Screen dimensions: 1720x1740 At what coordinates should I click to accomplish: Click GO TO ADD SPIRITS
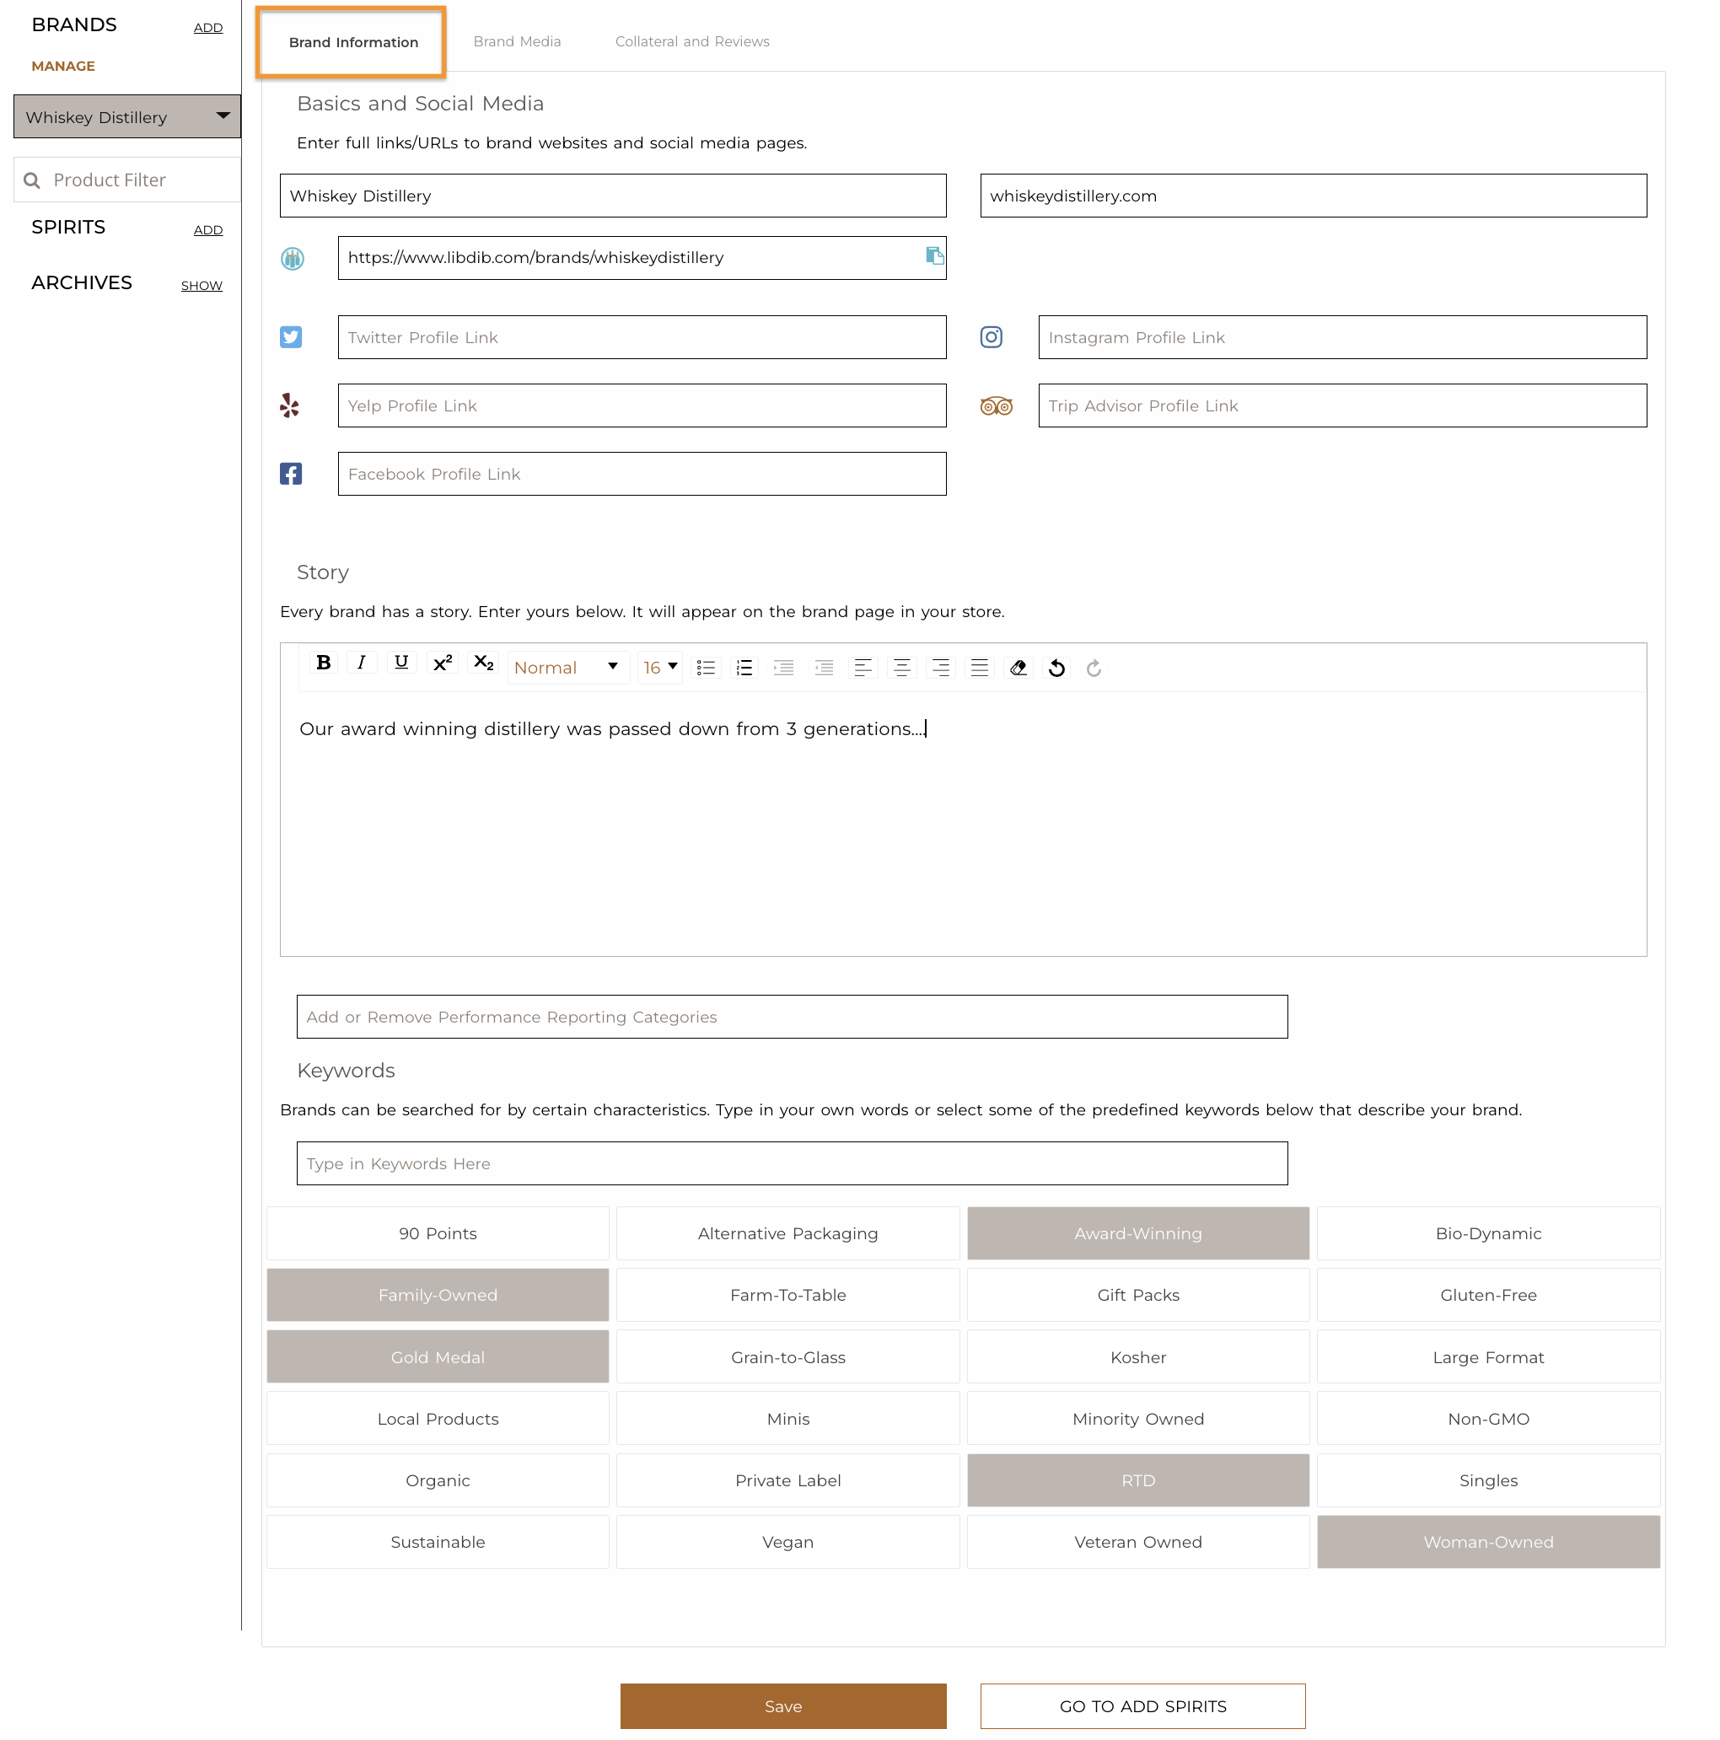click(x=1141, y=1706)
